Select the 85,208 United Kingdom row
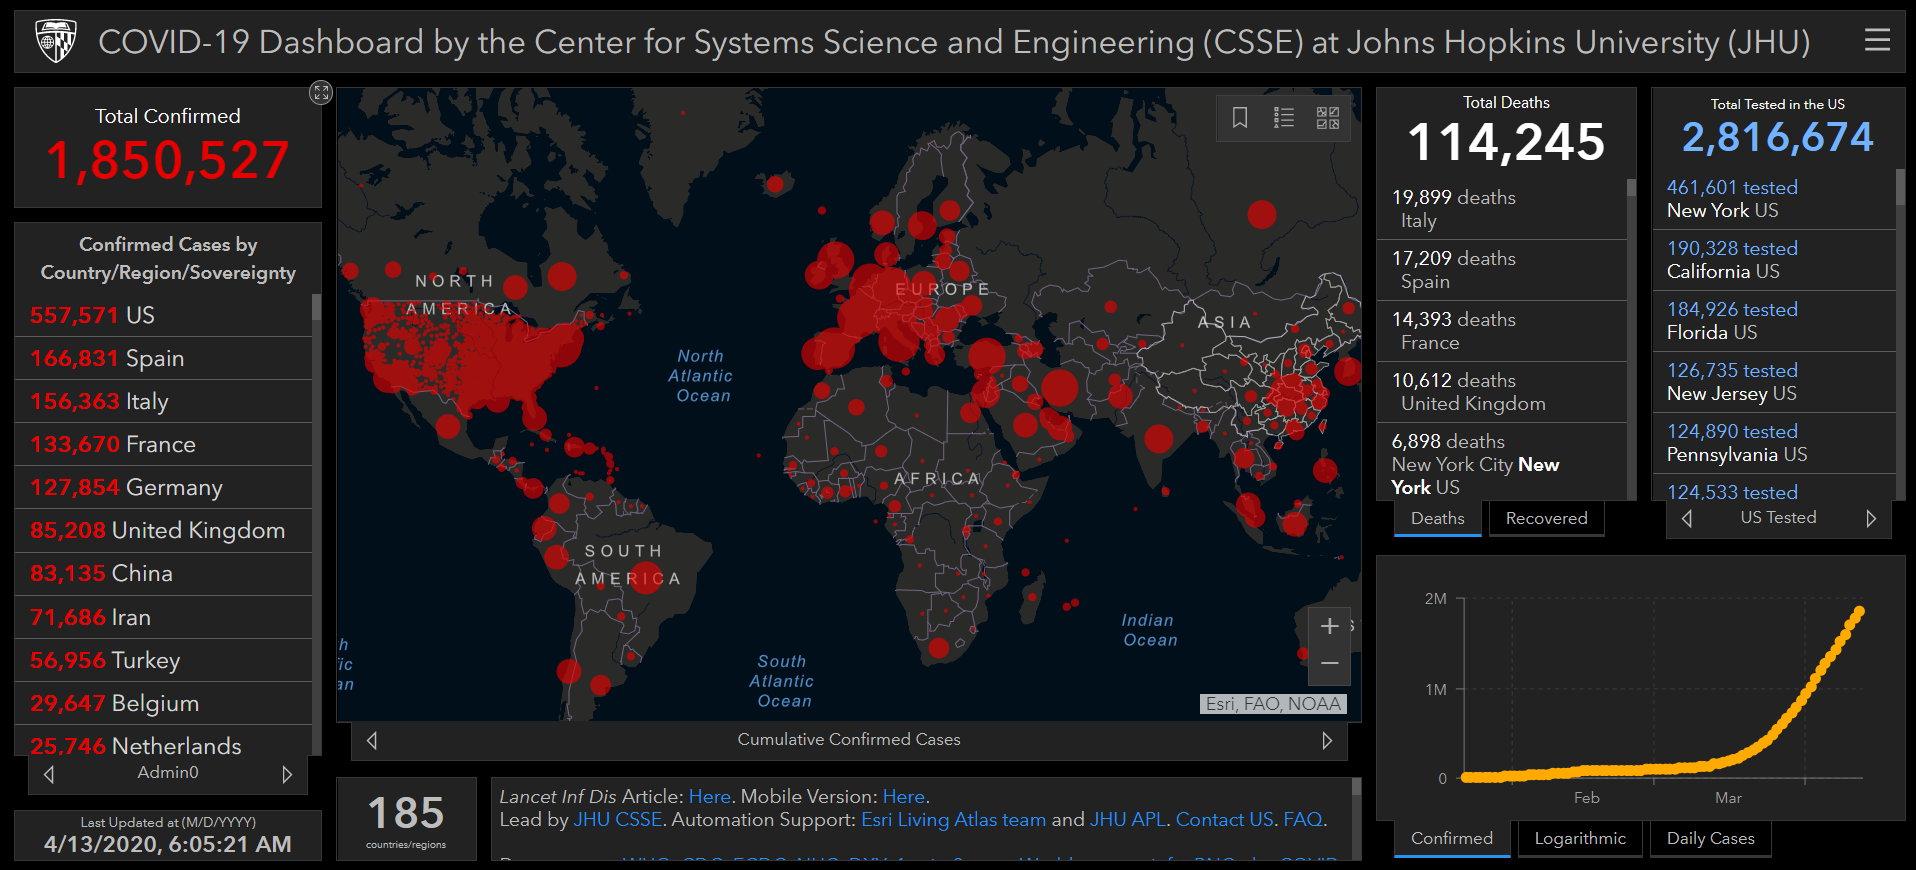 [x=164, y=530]
